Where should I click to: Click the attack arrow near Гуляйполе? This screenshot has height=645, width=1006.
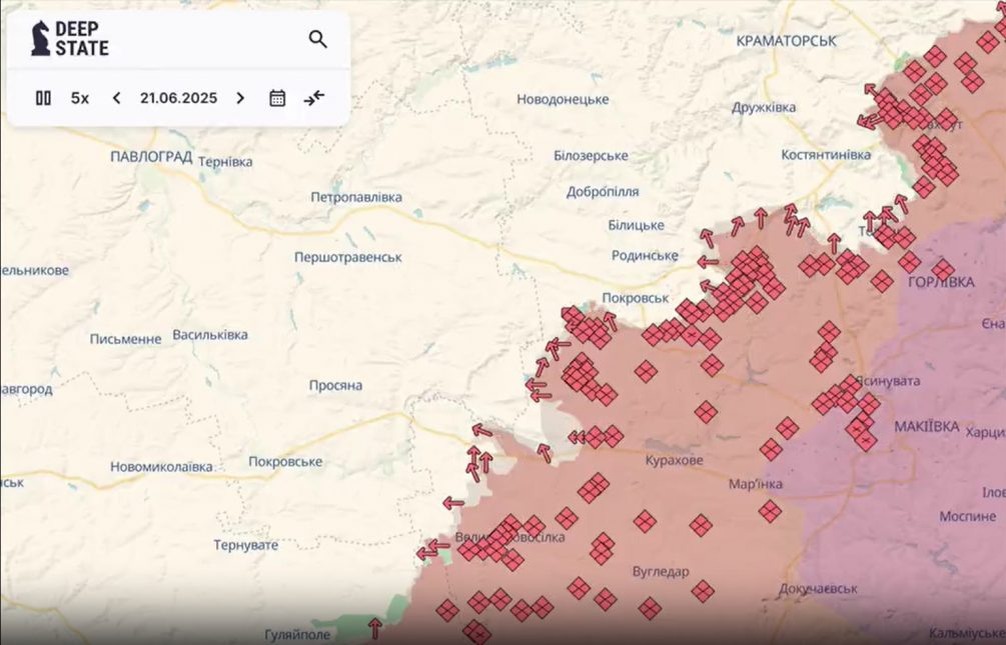tap(375, 628)
